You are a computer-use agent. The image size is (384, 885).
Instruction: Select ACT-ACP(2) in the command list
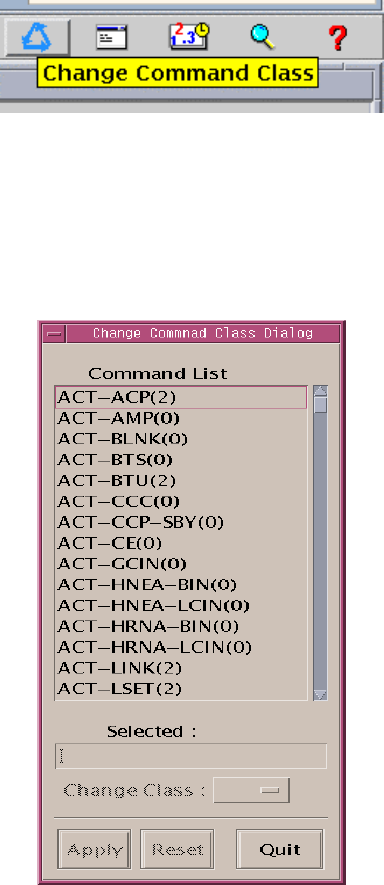point(181,397)
